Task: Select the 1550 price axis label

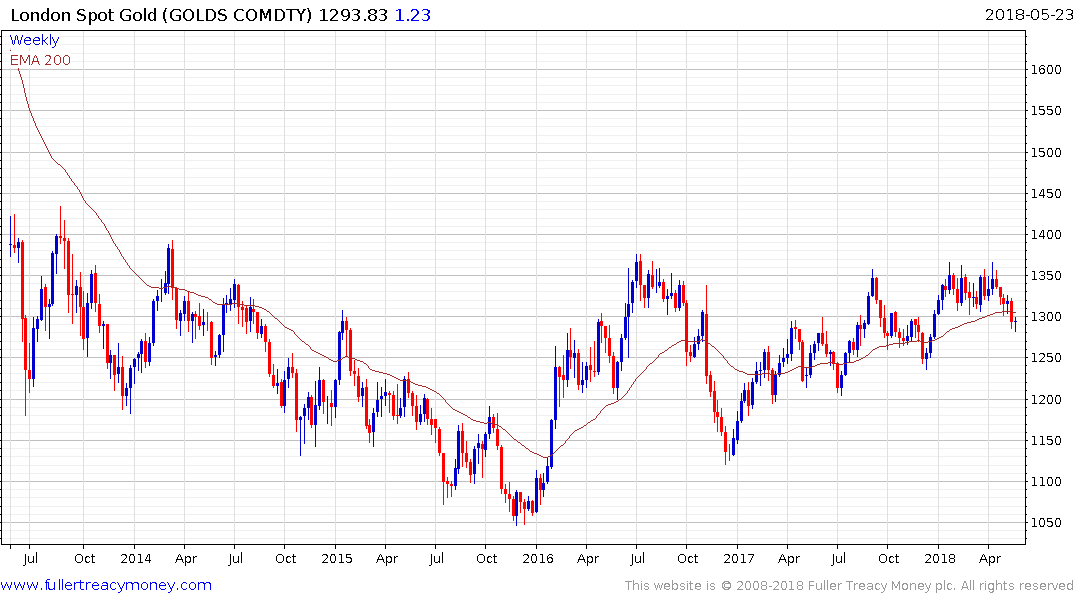Action: [x=1046, y=110]
